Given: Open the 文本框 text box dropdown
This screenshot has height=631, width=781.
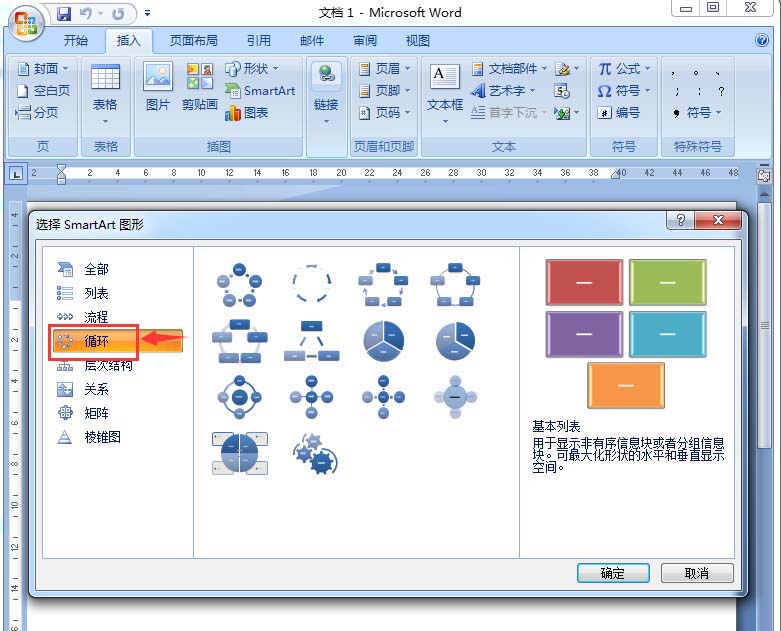Looking at the screenshot, I should 445,94.
